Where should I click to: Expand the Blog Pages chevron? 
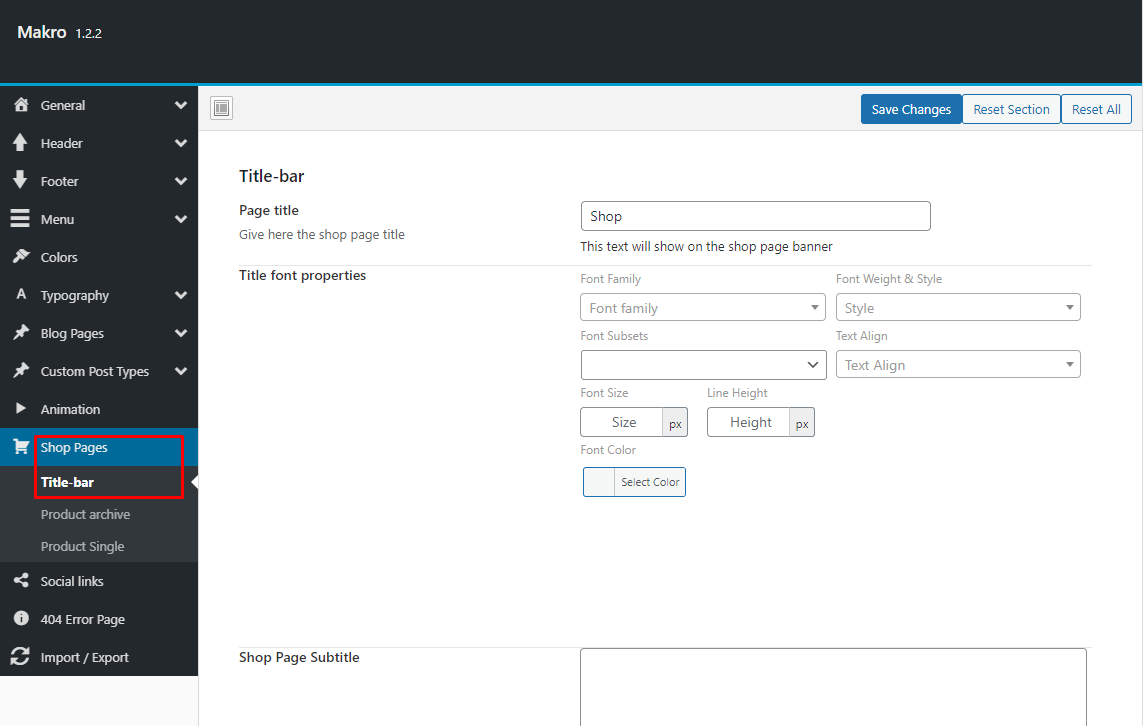pyautogui.click(x=181, y=333)
